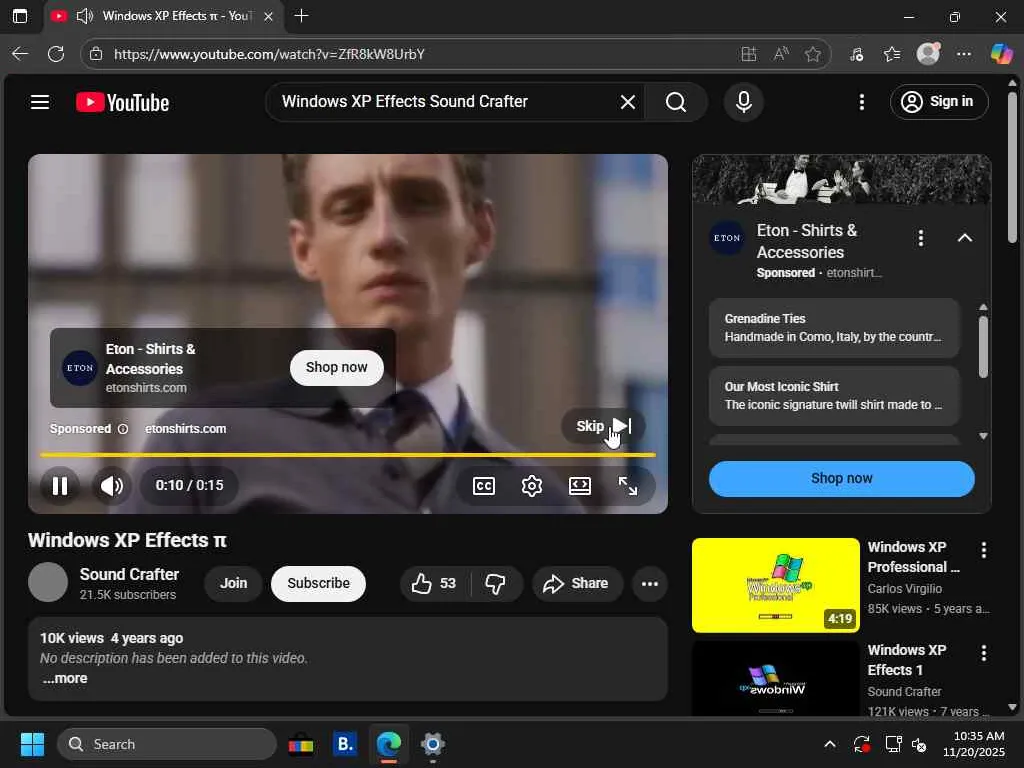Clear the search box with the X
The image size is (1024, 768).
(628, 102)
